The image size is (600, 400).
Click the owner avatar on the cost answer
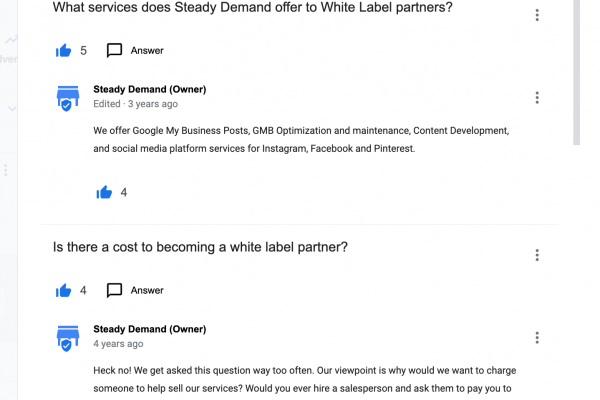point(68,337)
